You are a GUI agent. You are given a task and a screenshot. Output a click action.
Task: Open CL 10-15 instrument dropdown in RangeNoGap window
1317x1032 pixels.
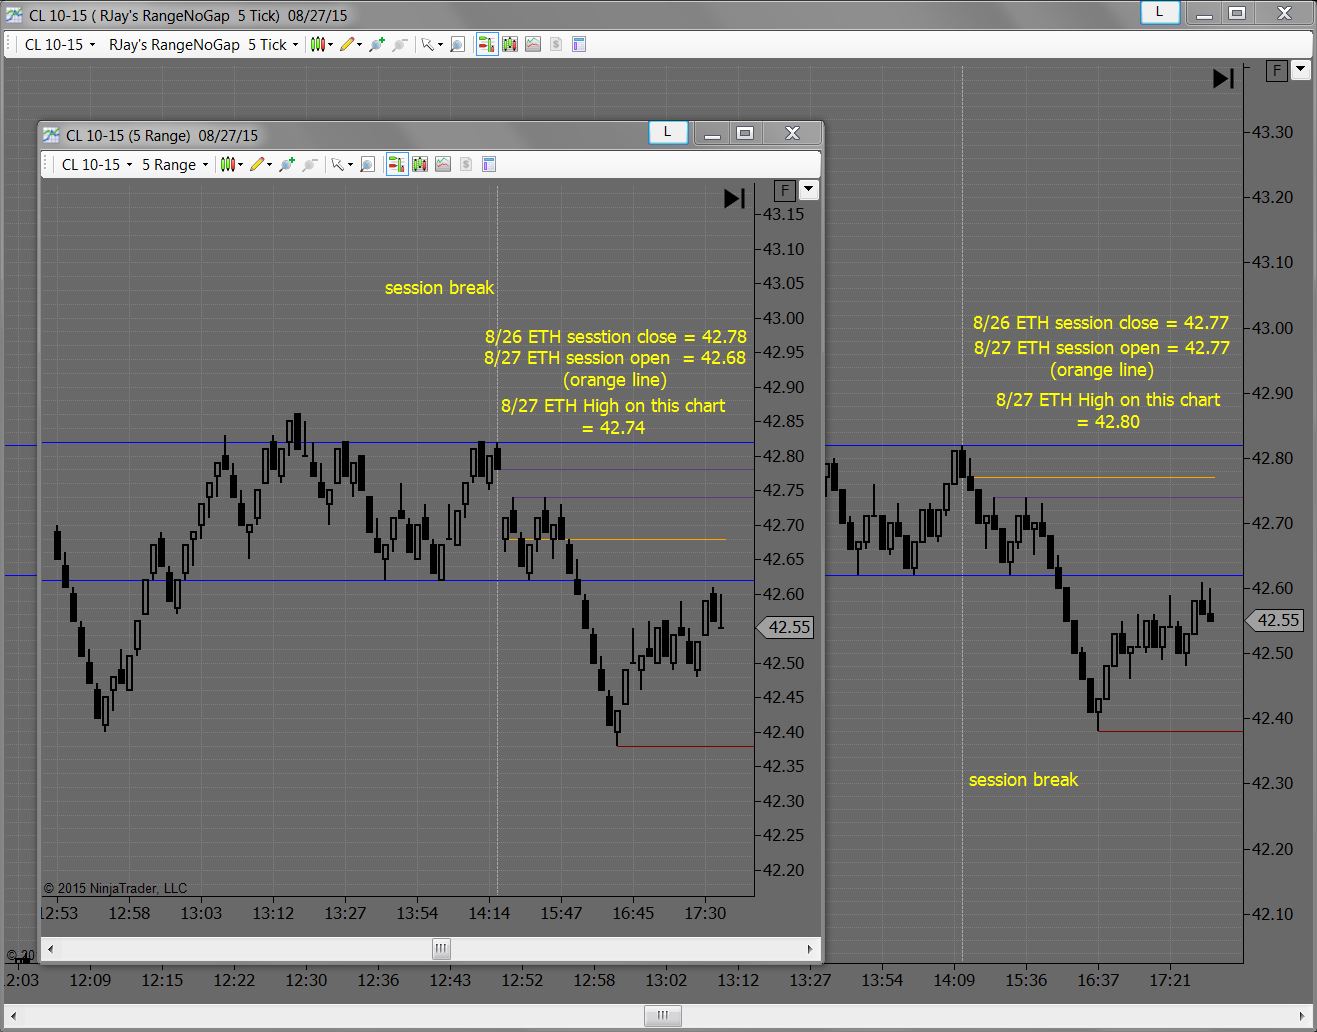[x=60, y=44]
